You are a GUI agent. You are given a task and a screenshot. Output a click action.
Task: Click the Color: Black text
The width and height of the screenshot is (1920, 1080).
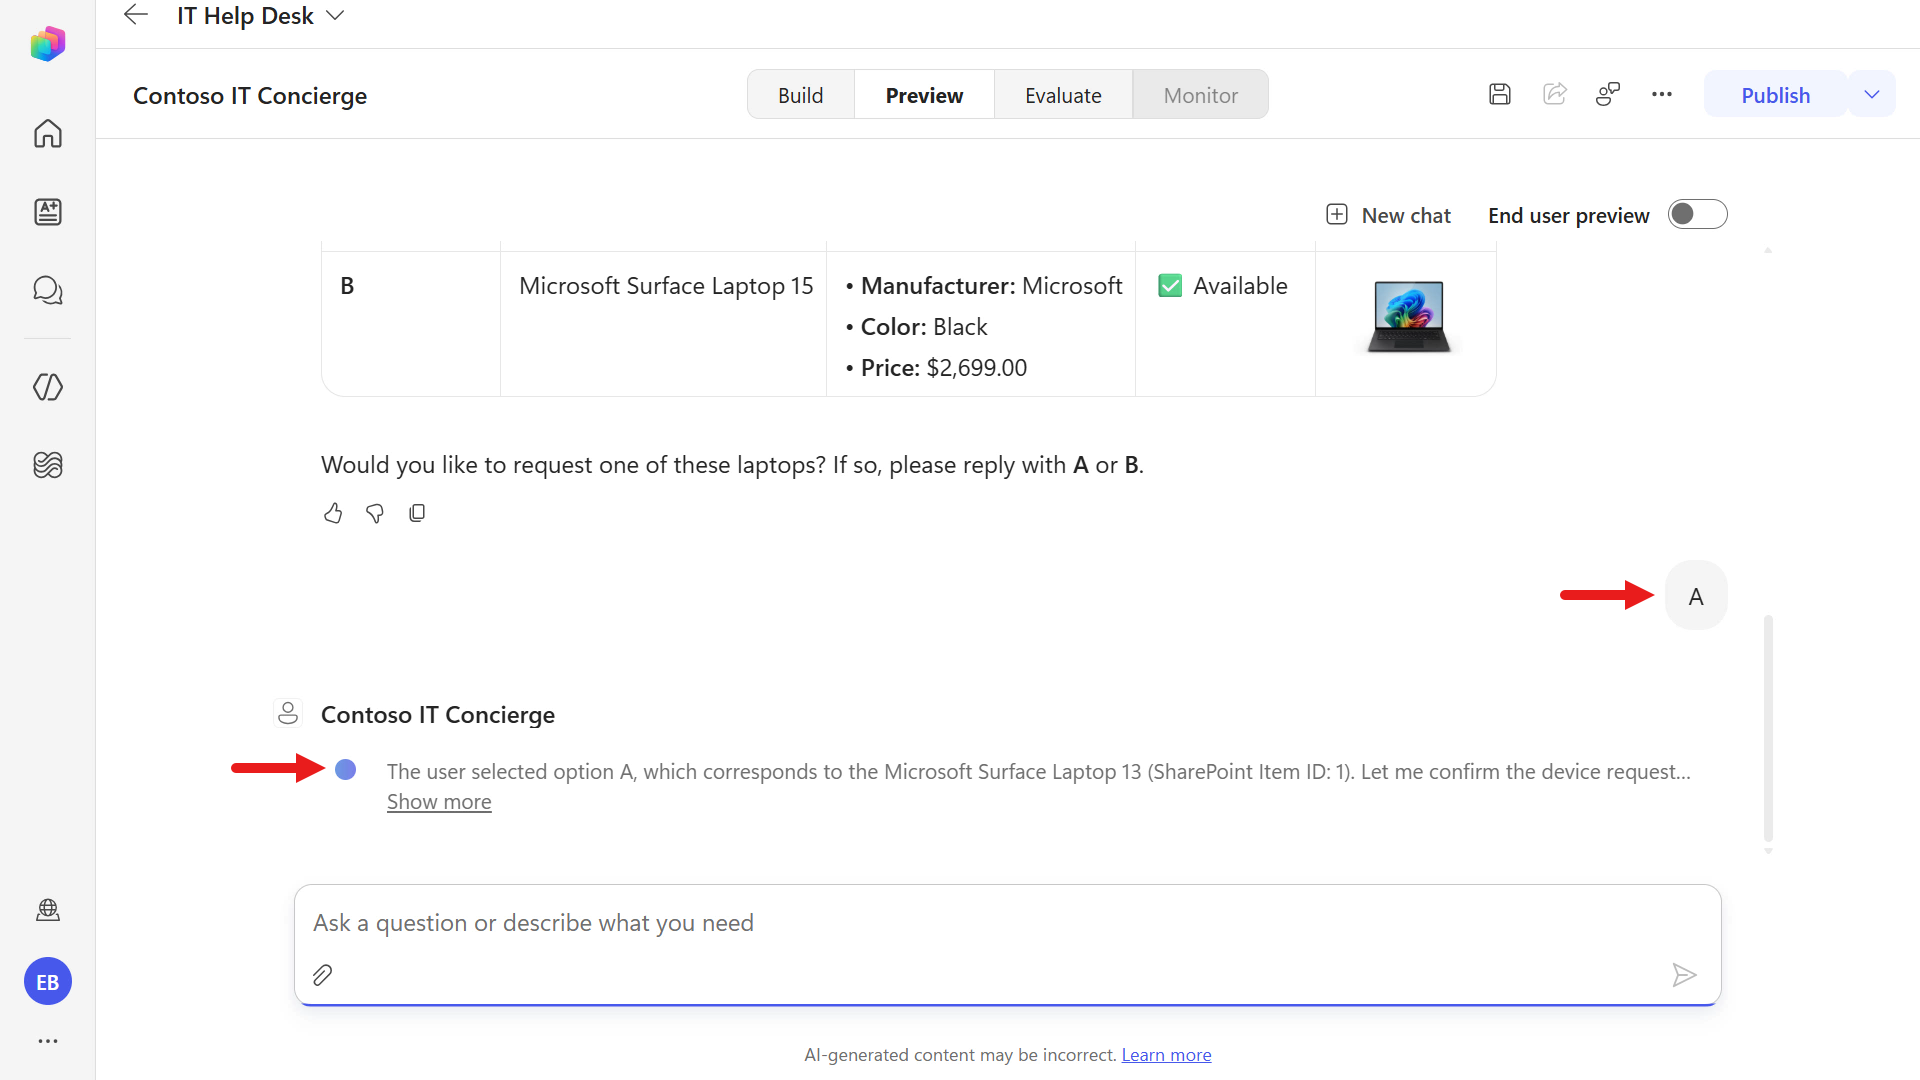click(x=924, y=327)
